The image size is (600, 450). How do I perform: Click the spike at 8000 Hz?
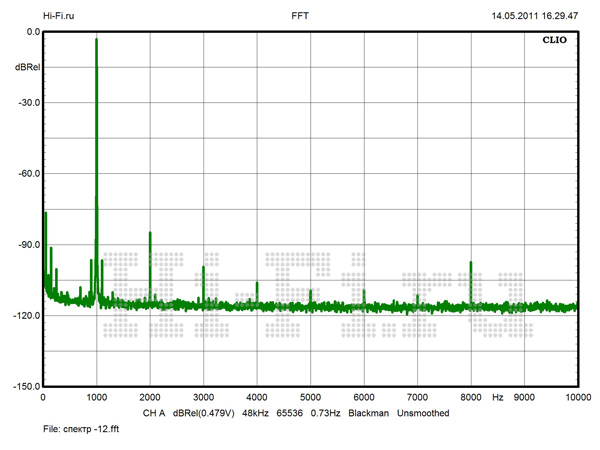click(x=470, y=263)
